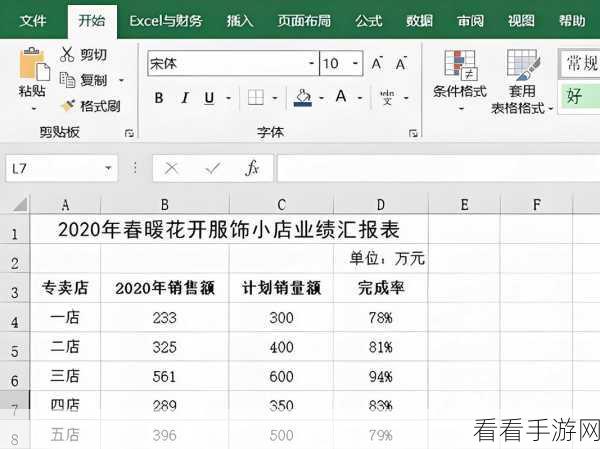600x449 pixels.
Task: Open the font size 10 dropdown
Action: tap(355, 64)
